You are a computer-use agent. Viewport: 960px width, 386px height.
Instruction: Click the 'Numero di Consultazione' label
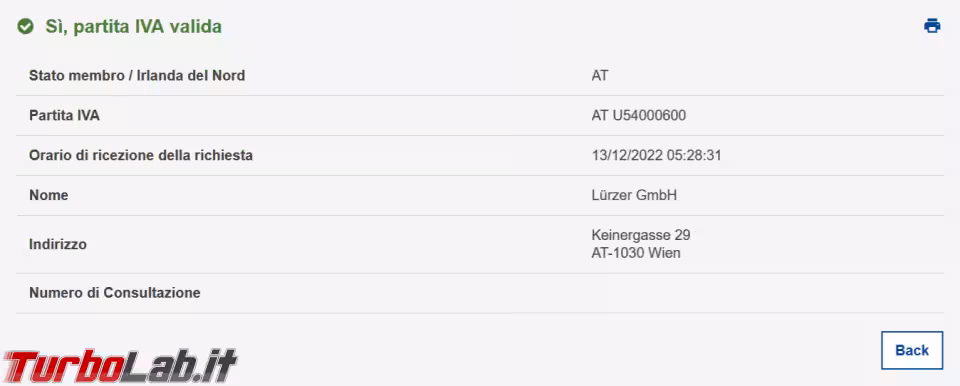pos(114,293)
